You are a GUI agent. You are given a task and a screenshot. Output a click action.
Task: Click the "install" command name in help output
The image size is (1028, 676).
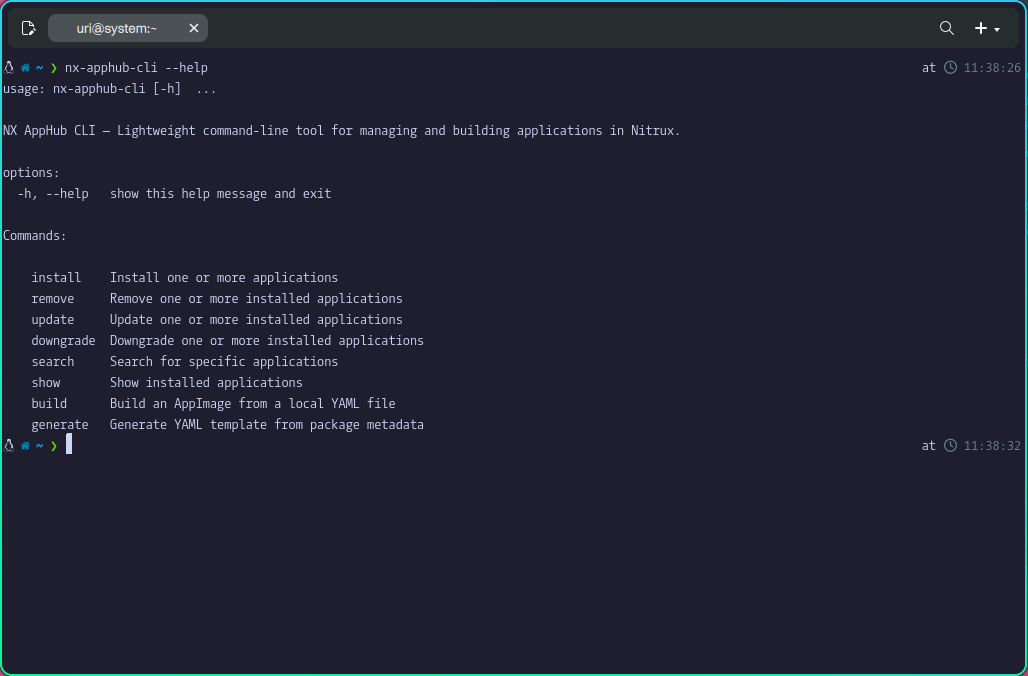[x=56, y=278]
